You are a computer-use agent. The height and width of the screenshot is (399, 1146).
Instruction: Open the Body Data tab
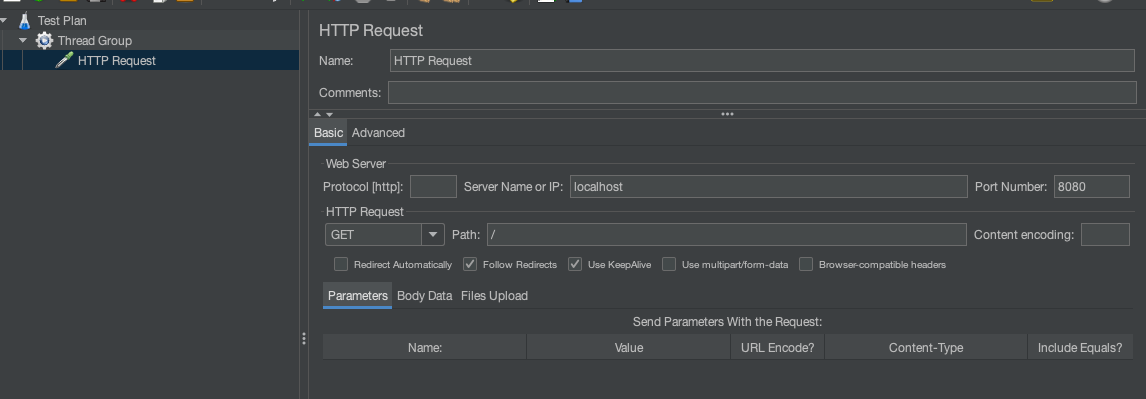425,296
